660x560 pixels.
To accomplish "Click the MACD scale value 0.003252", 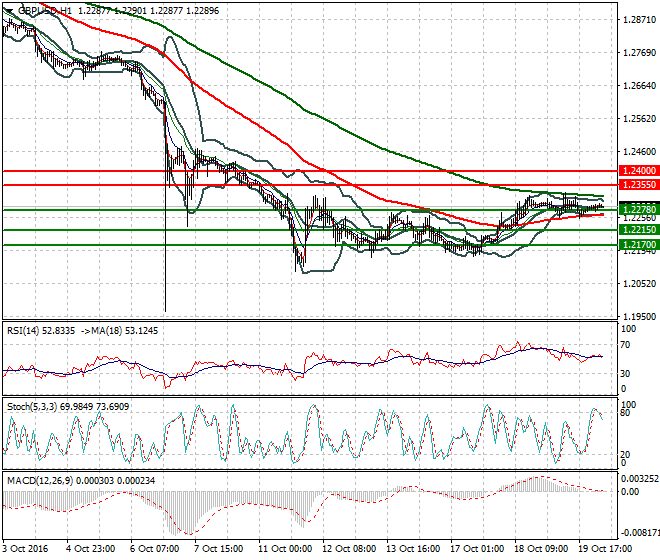I will click(640, 479).
